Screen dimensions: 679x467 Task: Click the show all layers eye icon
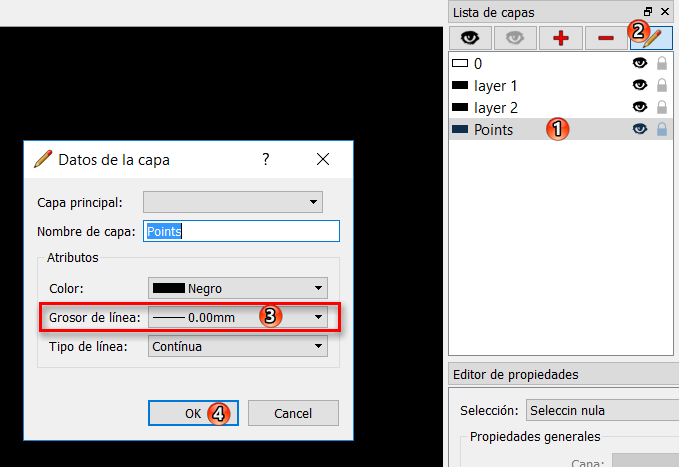470,38
